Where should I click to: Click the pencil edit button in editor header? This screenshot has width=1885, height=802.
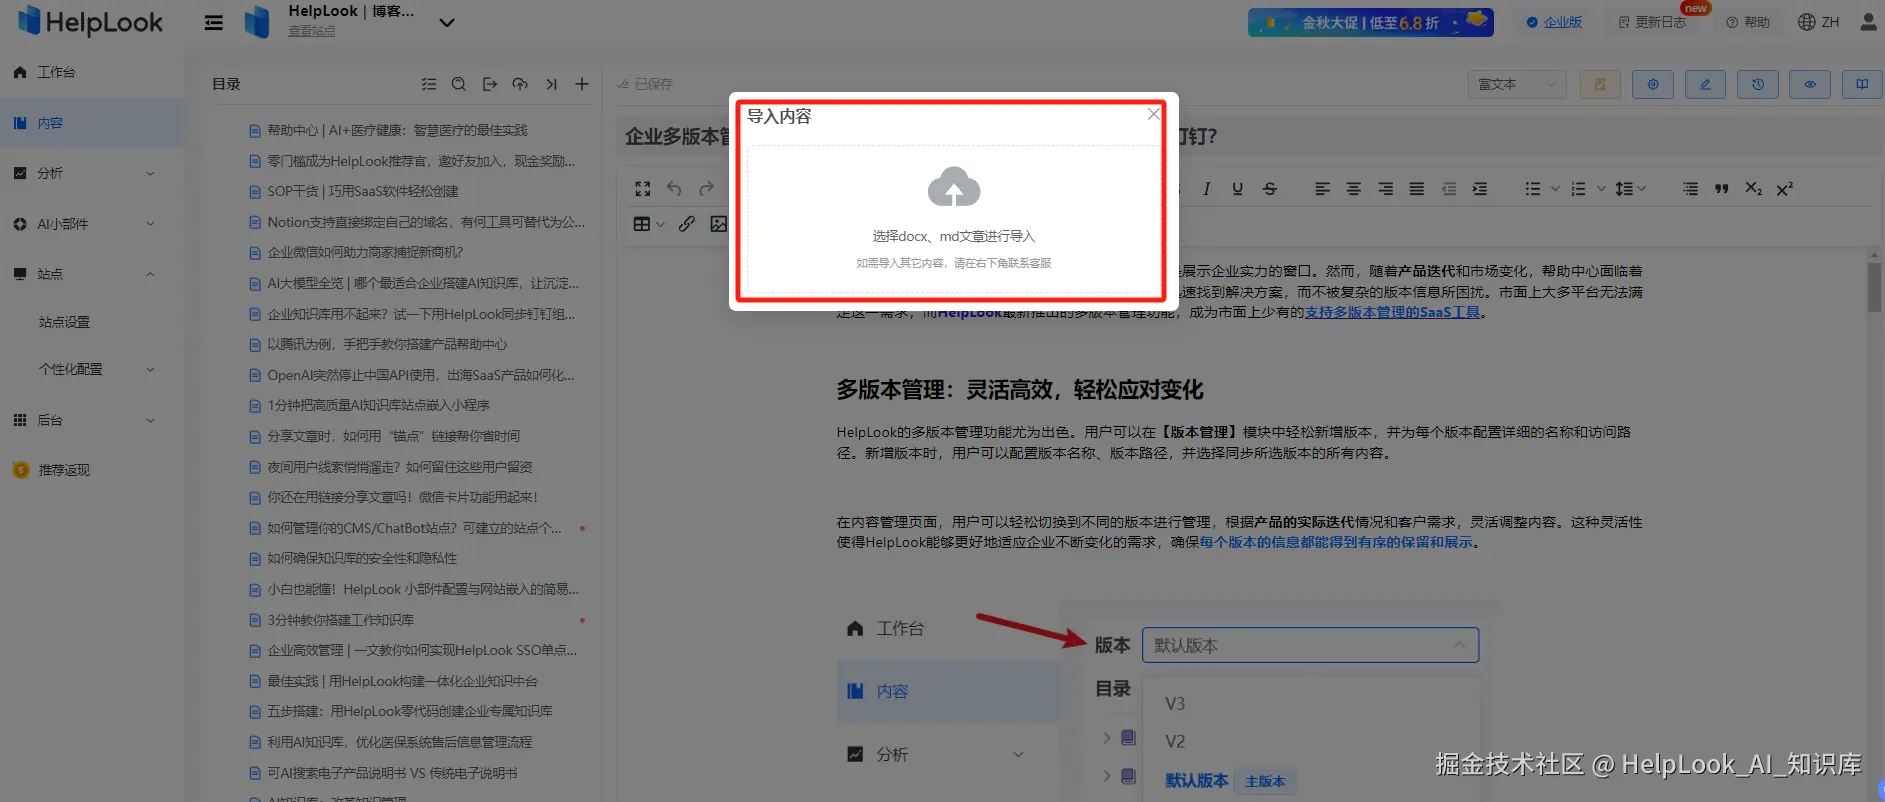pos(1705,84)
